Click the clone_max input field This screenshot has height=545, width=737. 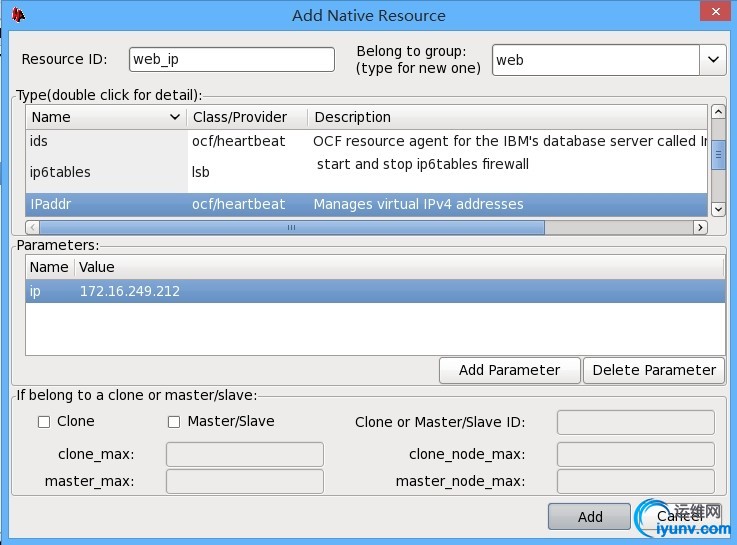pos(245,454)
